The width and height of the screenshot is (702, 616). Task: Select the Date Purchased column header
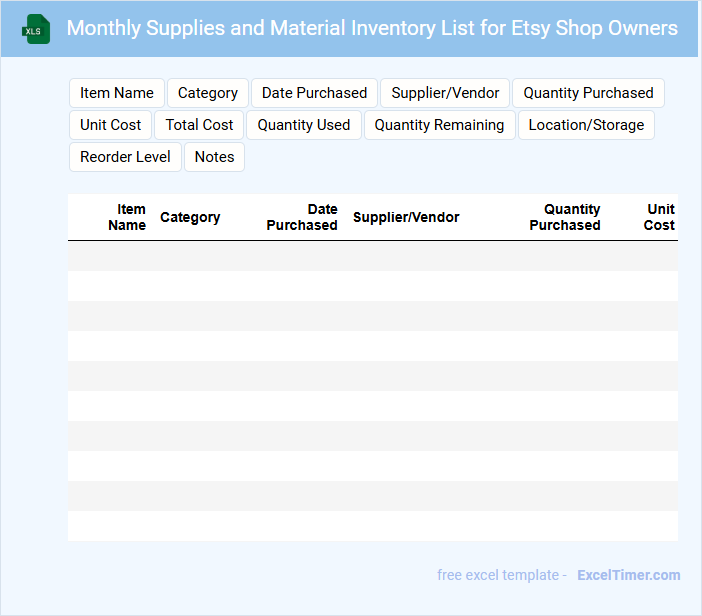[x=302, y=217]
